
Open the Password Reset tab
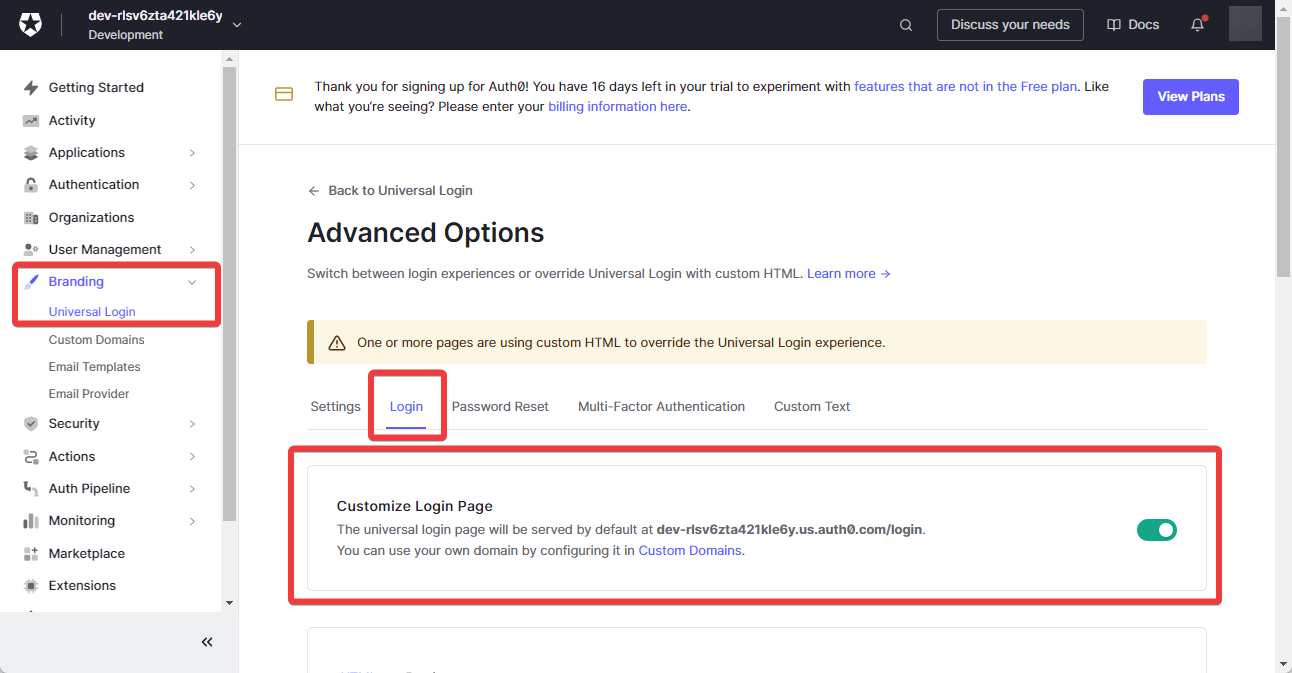pos(500,407)
